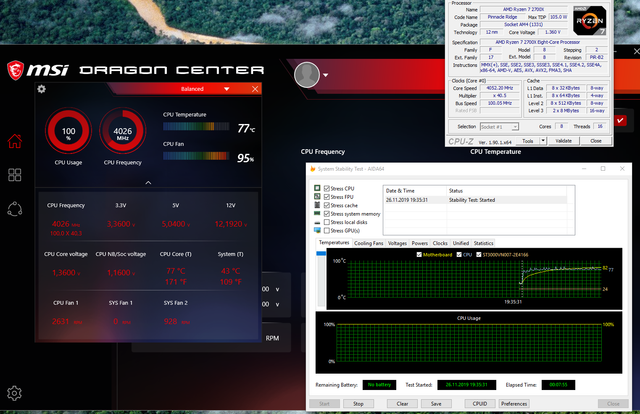The image size is (640, 414).
Task: Select the 'Stability Test: Started' log row
Action: [476, 200]
